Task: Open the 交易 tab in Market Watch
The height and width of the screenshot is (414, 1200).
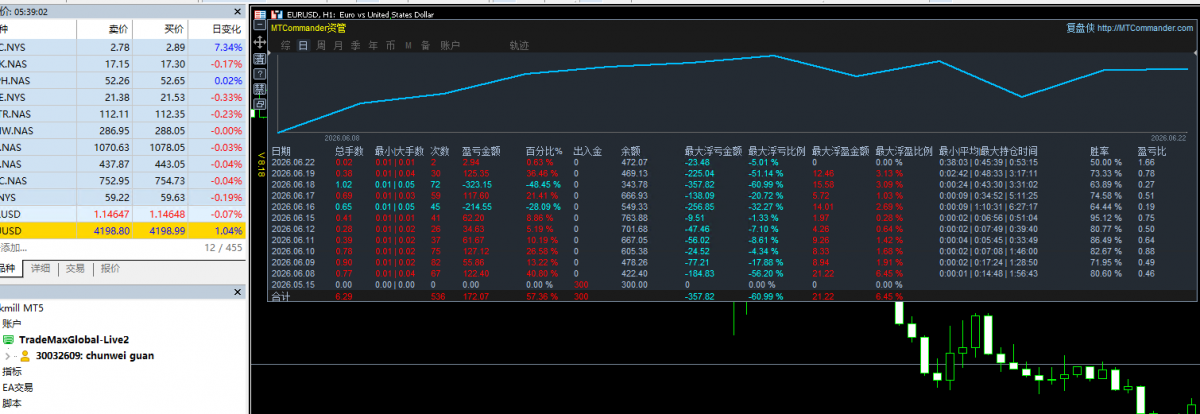Action: click(75, 268)
